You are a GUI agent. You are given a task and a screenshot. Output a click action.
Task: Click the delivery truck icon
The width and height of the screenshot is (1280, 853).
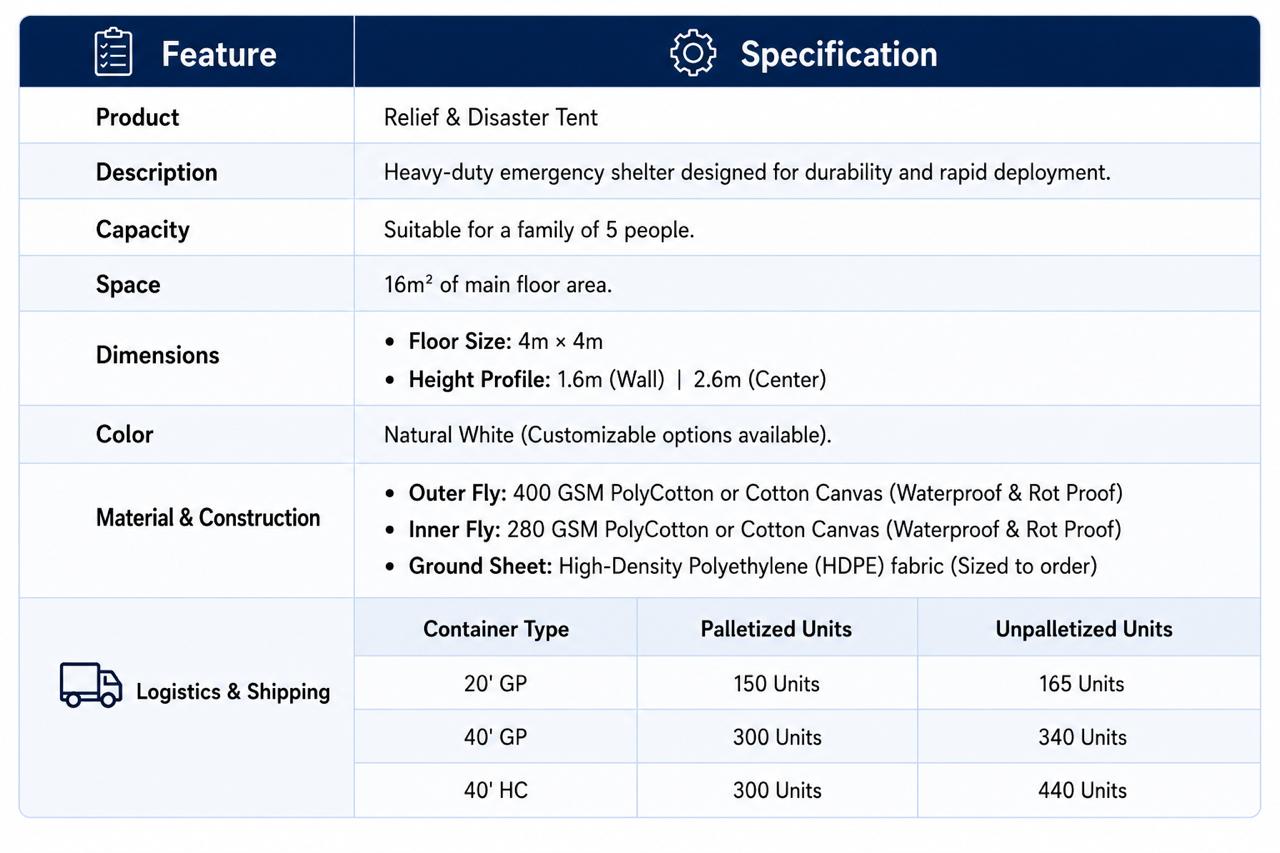[91, 685]
